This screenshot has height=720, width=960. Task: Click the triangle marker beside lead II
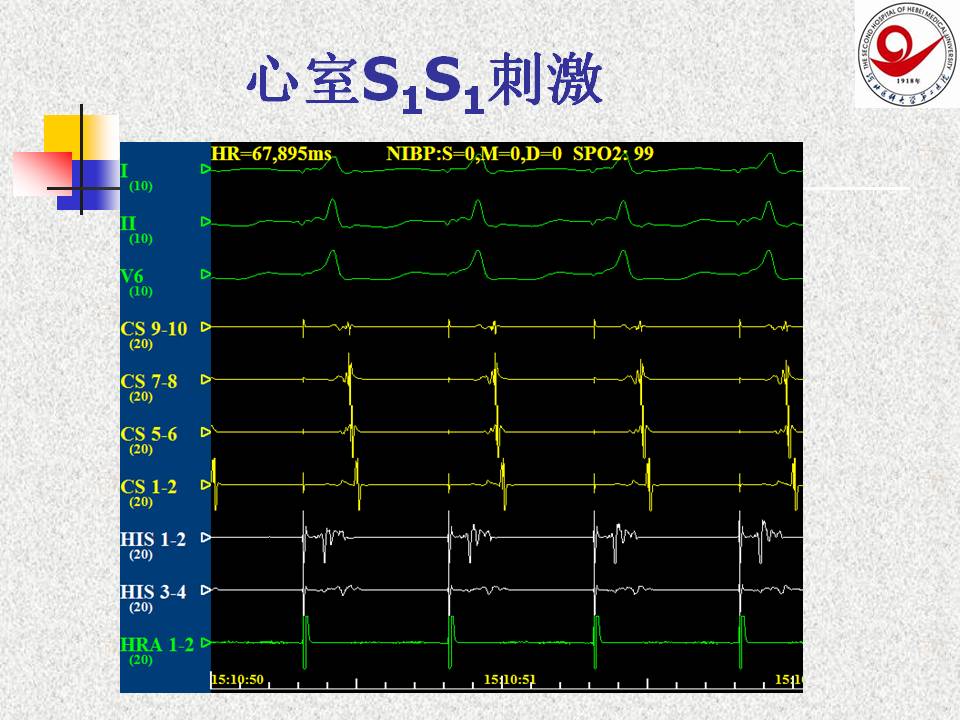click(206, 221)
